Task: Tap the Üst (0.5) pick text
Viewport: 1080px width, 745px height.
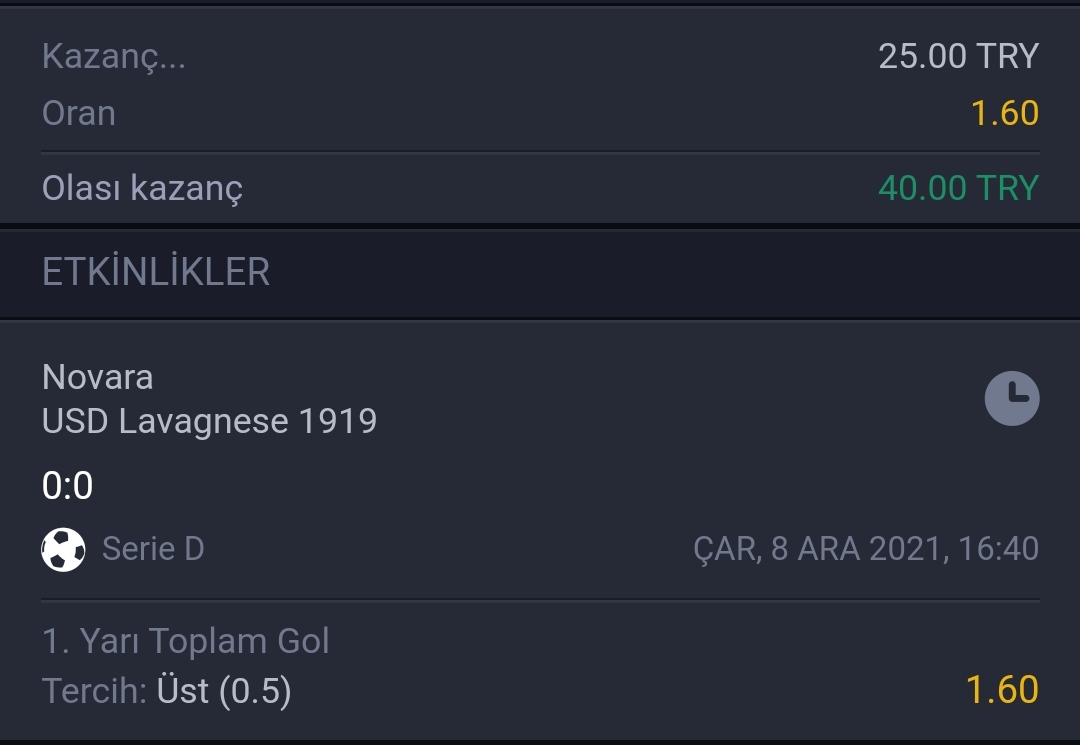Action: click(224, 690)
